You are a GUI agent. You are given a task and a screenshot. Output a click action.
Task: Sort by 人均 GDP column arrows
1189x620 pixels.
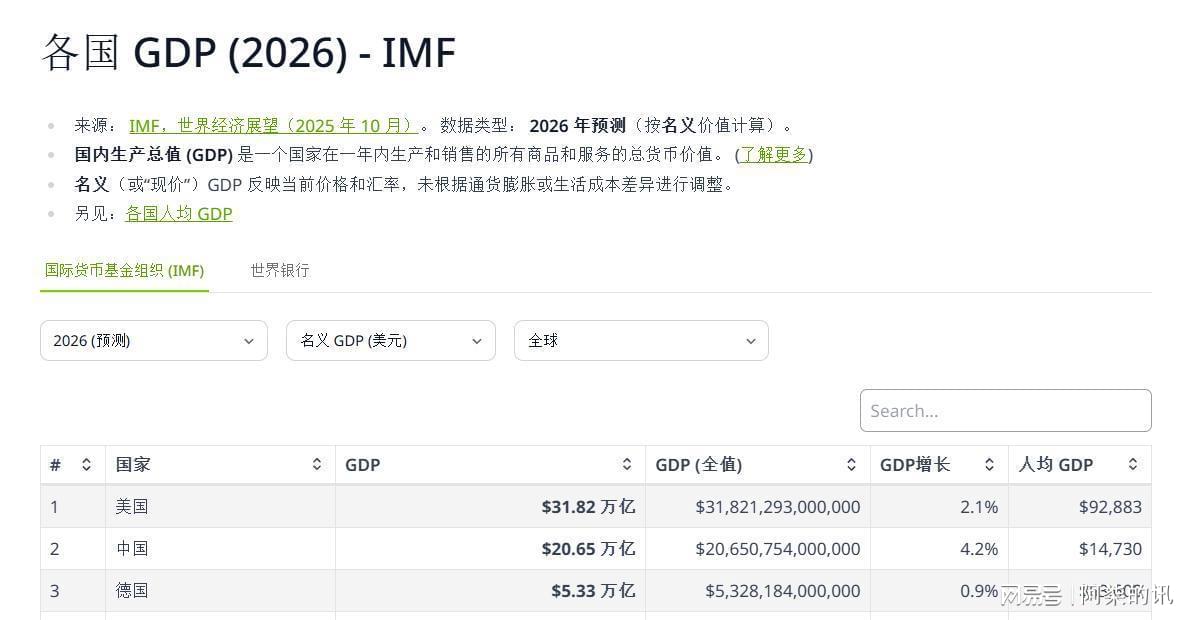[x=1133, y=465]
